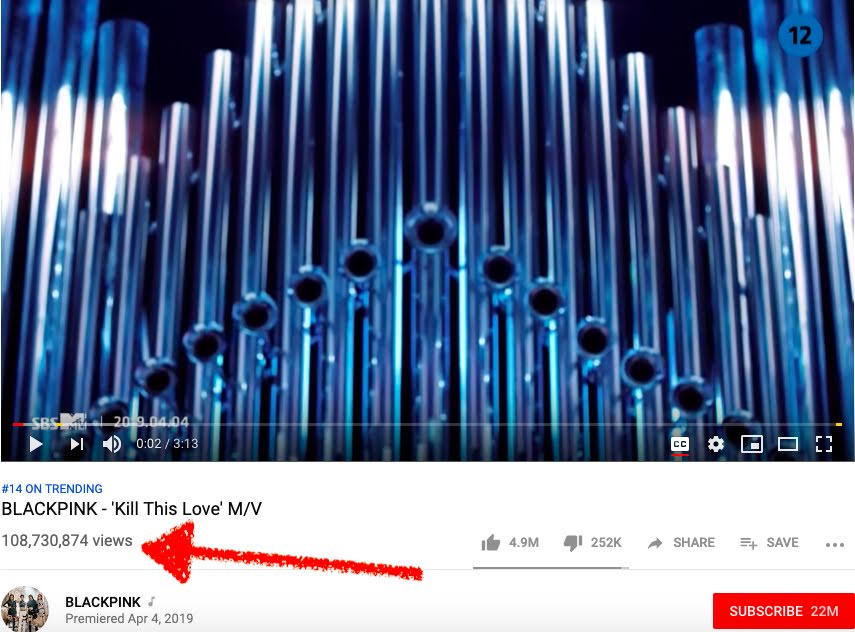Save the video to a playlist
This screenshot has width=855, height=632.
pyautogui.click(x=769, y=543)
